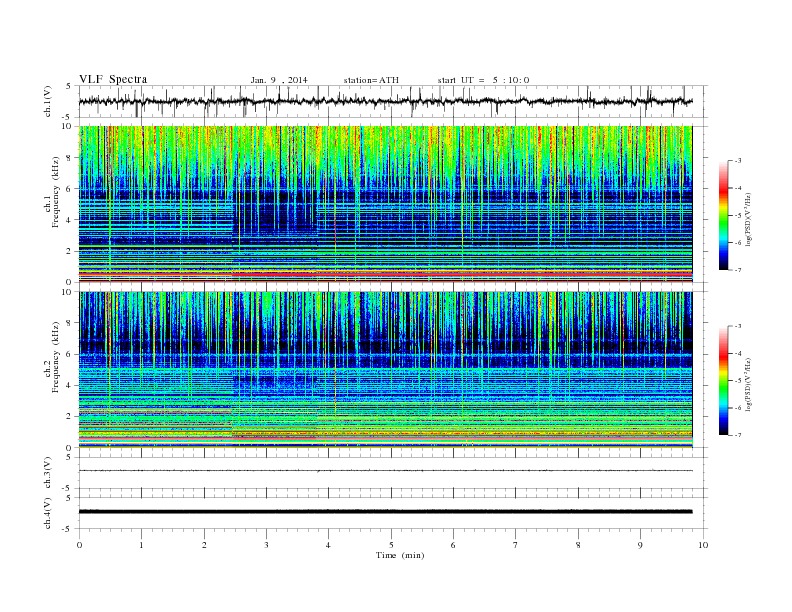
Task: Click the "ch.3(V)" axis label
Action: tap(48, 473)
